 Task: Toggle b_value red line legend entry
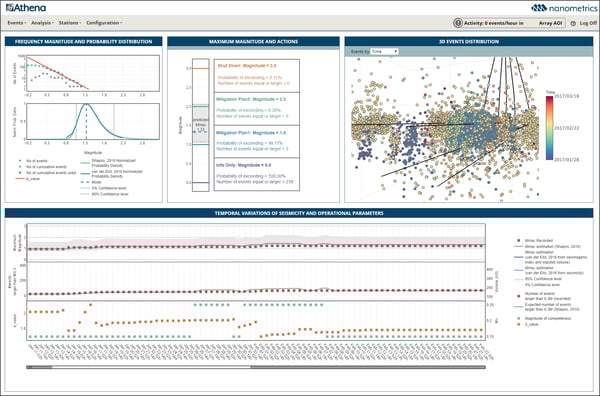point(28,179)
